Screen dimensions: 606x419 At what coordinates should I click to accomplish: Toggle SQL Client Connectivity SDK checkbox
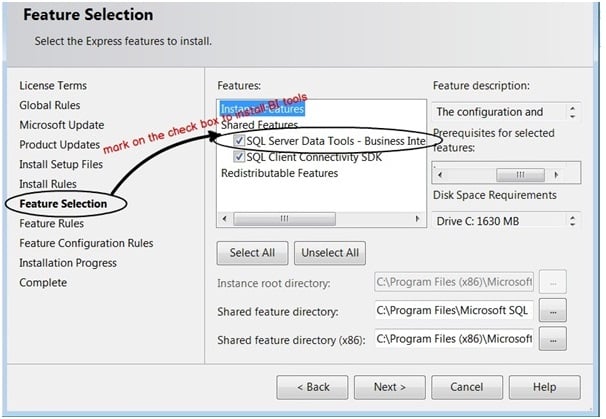pos(239,157)
